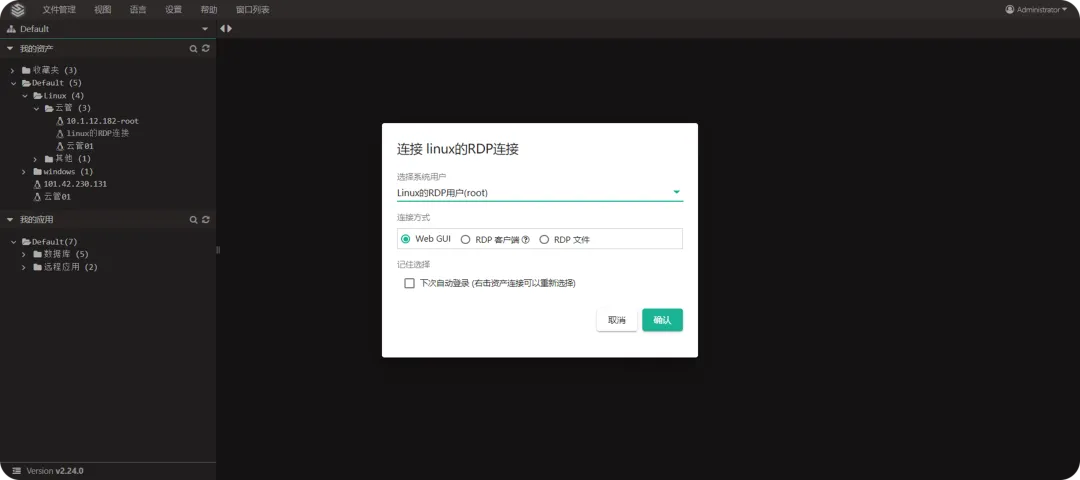Open the Administrator account dropdown
The height and width of the screenshot is (480, 1080).
click(x=1036, y=10)
